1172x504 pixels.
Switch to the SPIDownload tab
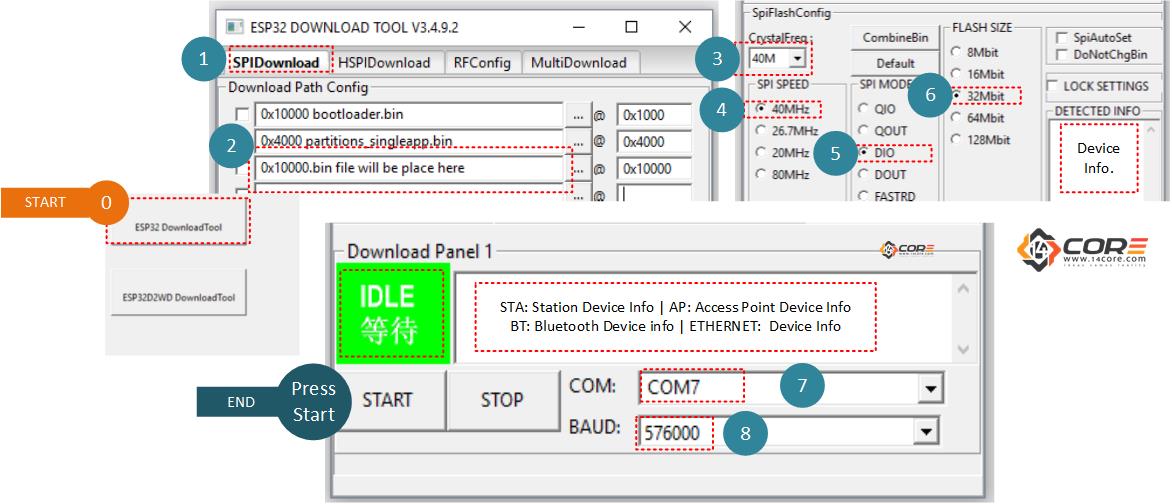(x=275, y=62)
